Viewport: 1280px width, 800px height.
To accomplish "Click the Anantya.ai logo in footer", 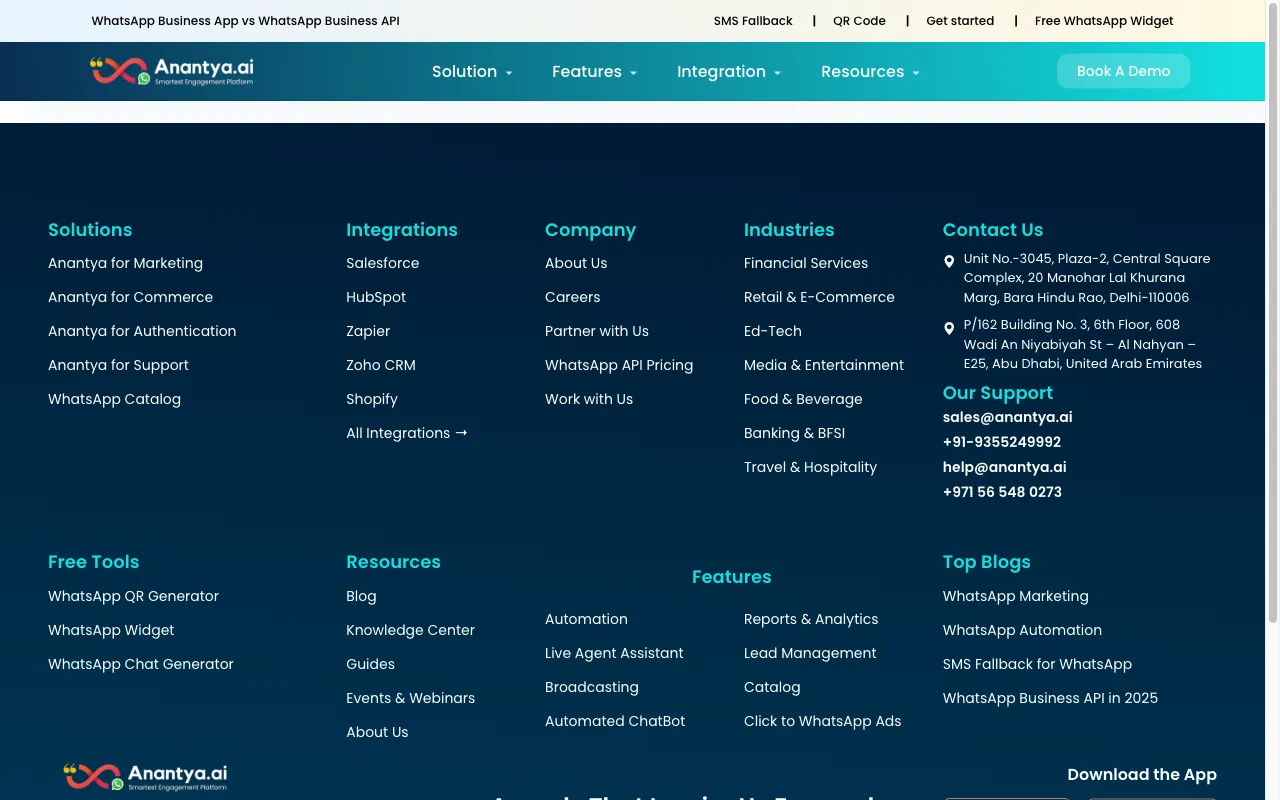I will pos(146,777).
